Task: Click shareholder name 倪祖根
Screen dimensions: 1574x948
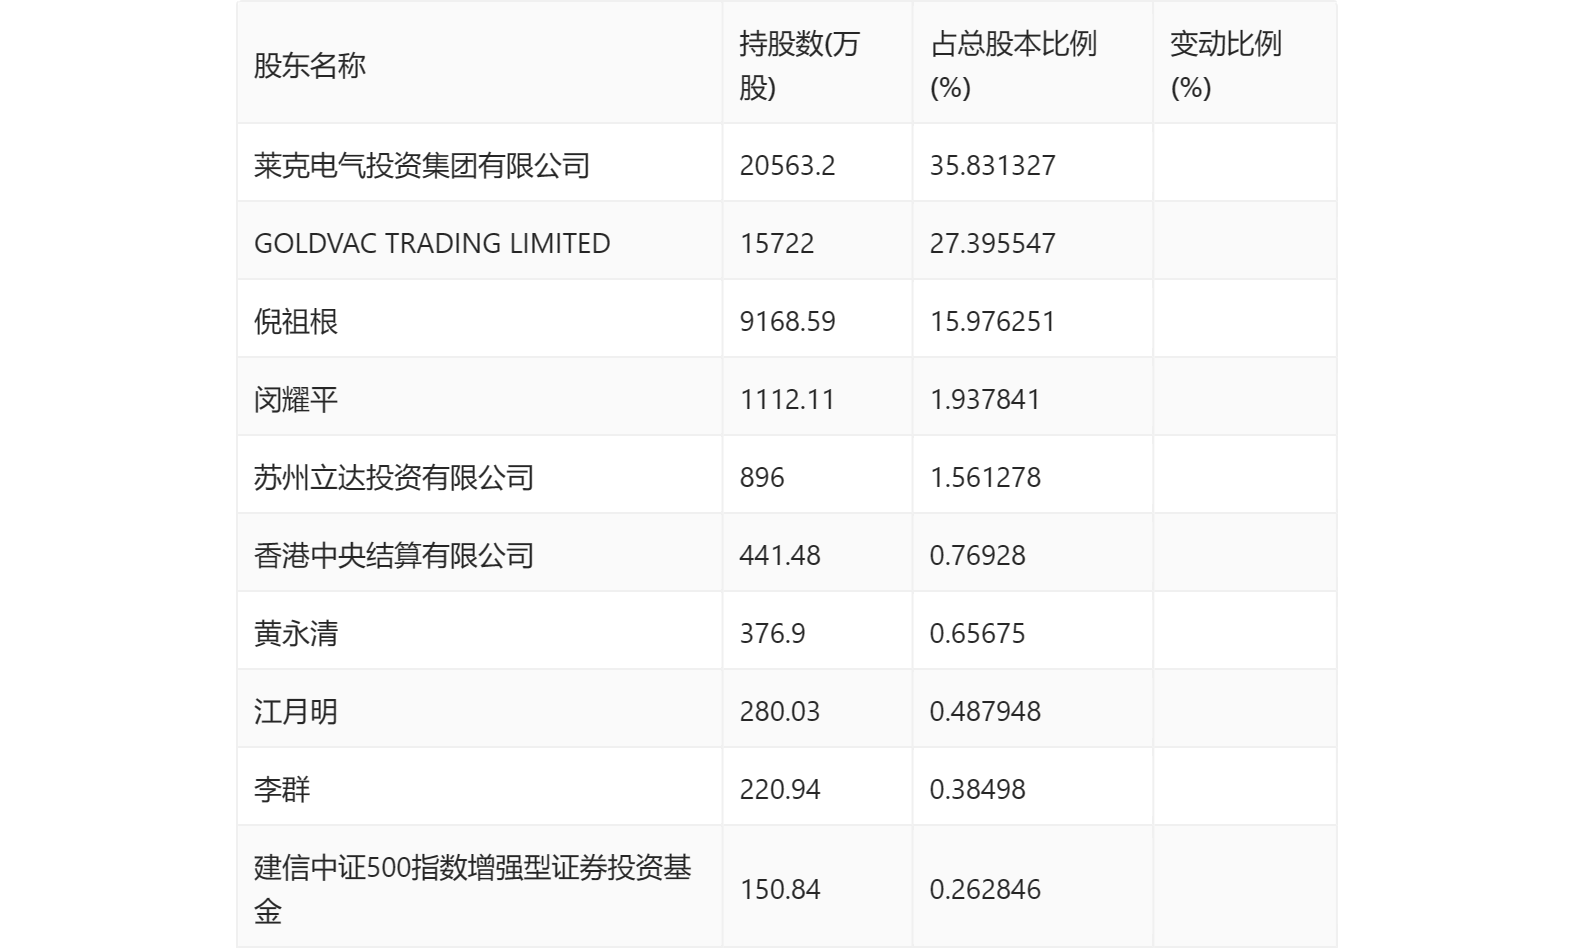Action: tap(296, 322)
